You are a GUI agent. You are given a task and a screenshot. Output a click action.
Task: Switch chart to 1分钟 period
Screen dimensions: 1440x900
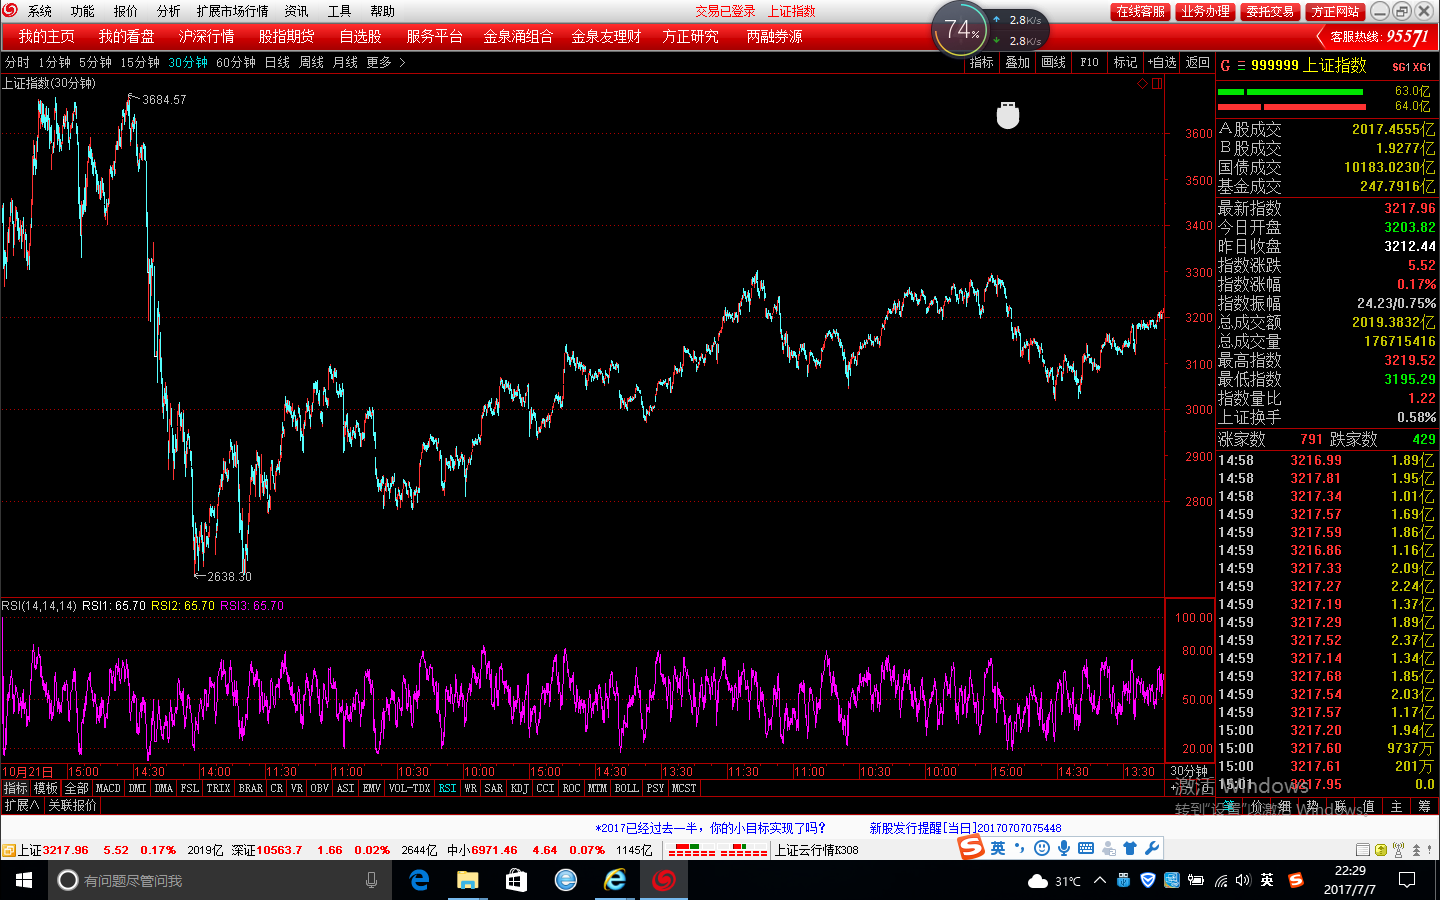click(55, 62)
